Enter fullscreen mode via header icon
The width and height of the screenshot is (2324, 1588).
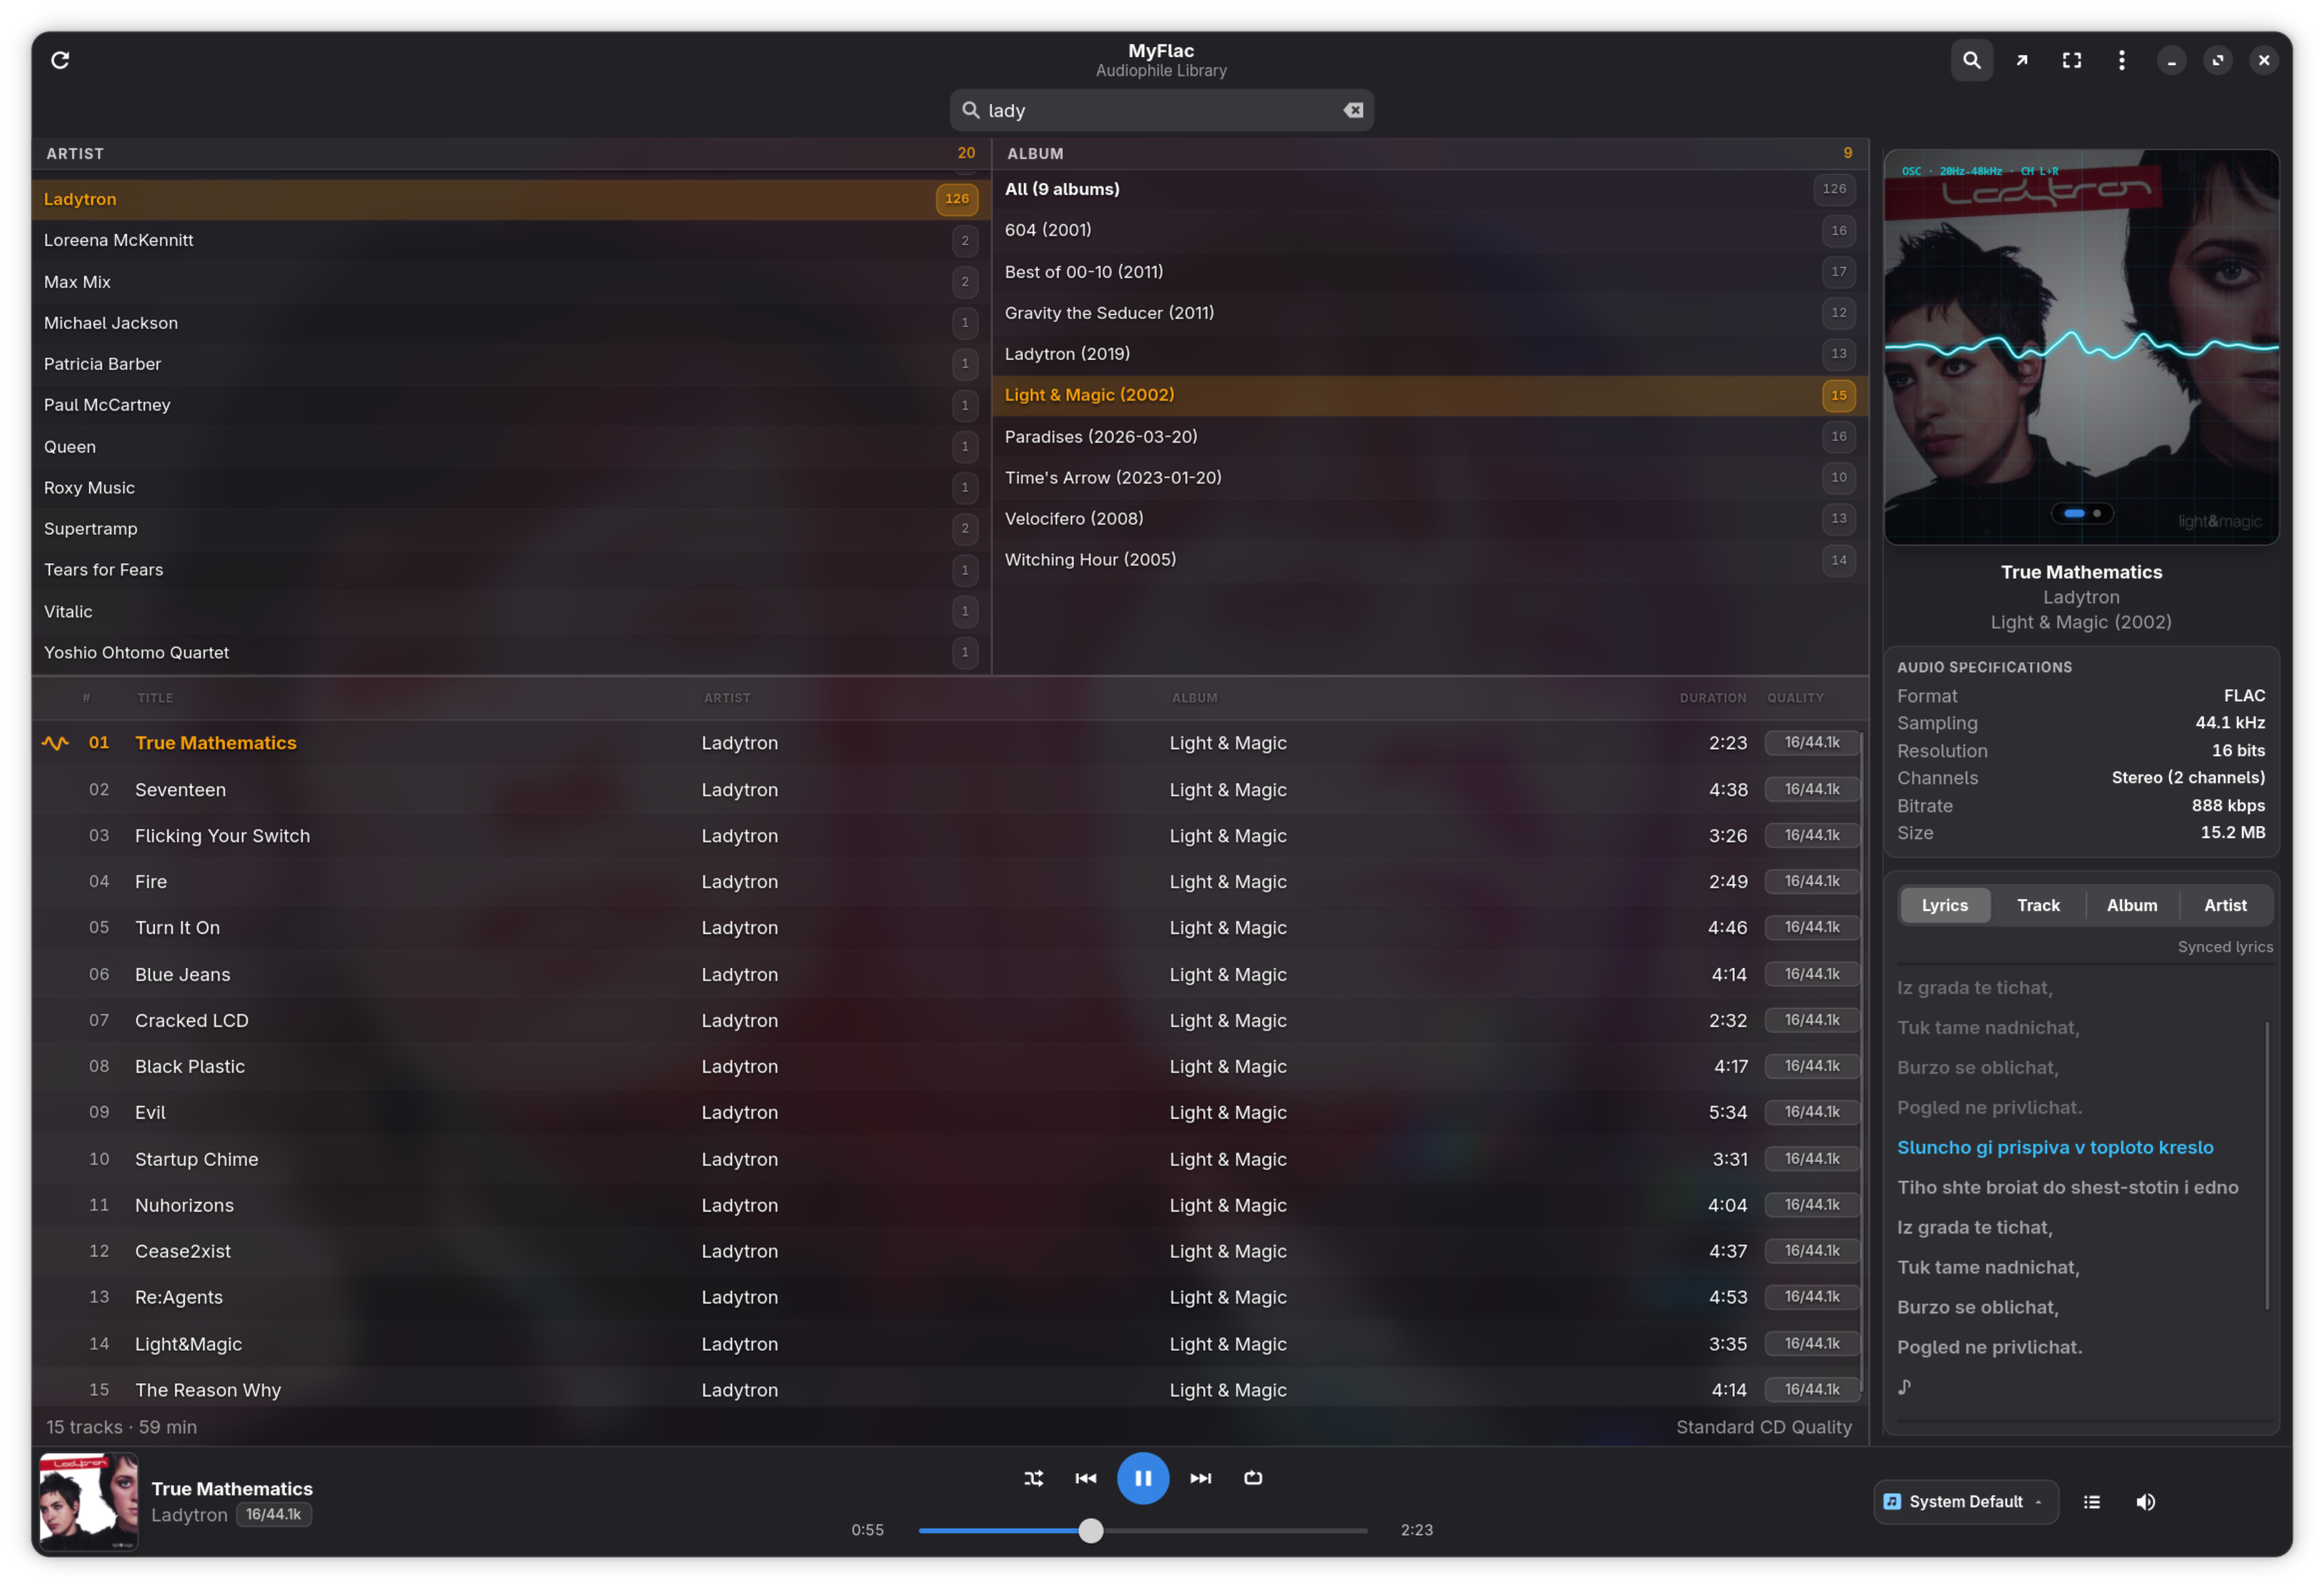pos(2071,60)
